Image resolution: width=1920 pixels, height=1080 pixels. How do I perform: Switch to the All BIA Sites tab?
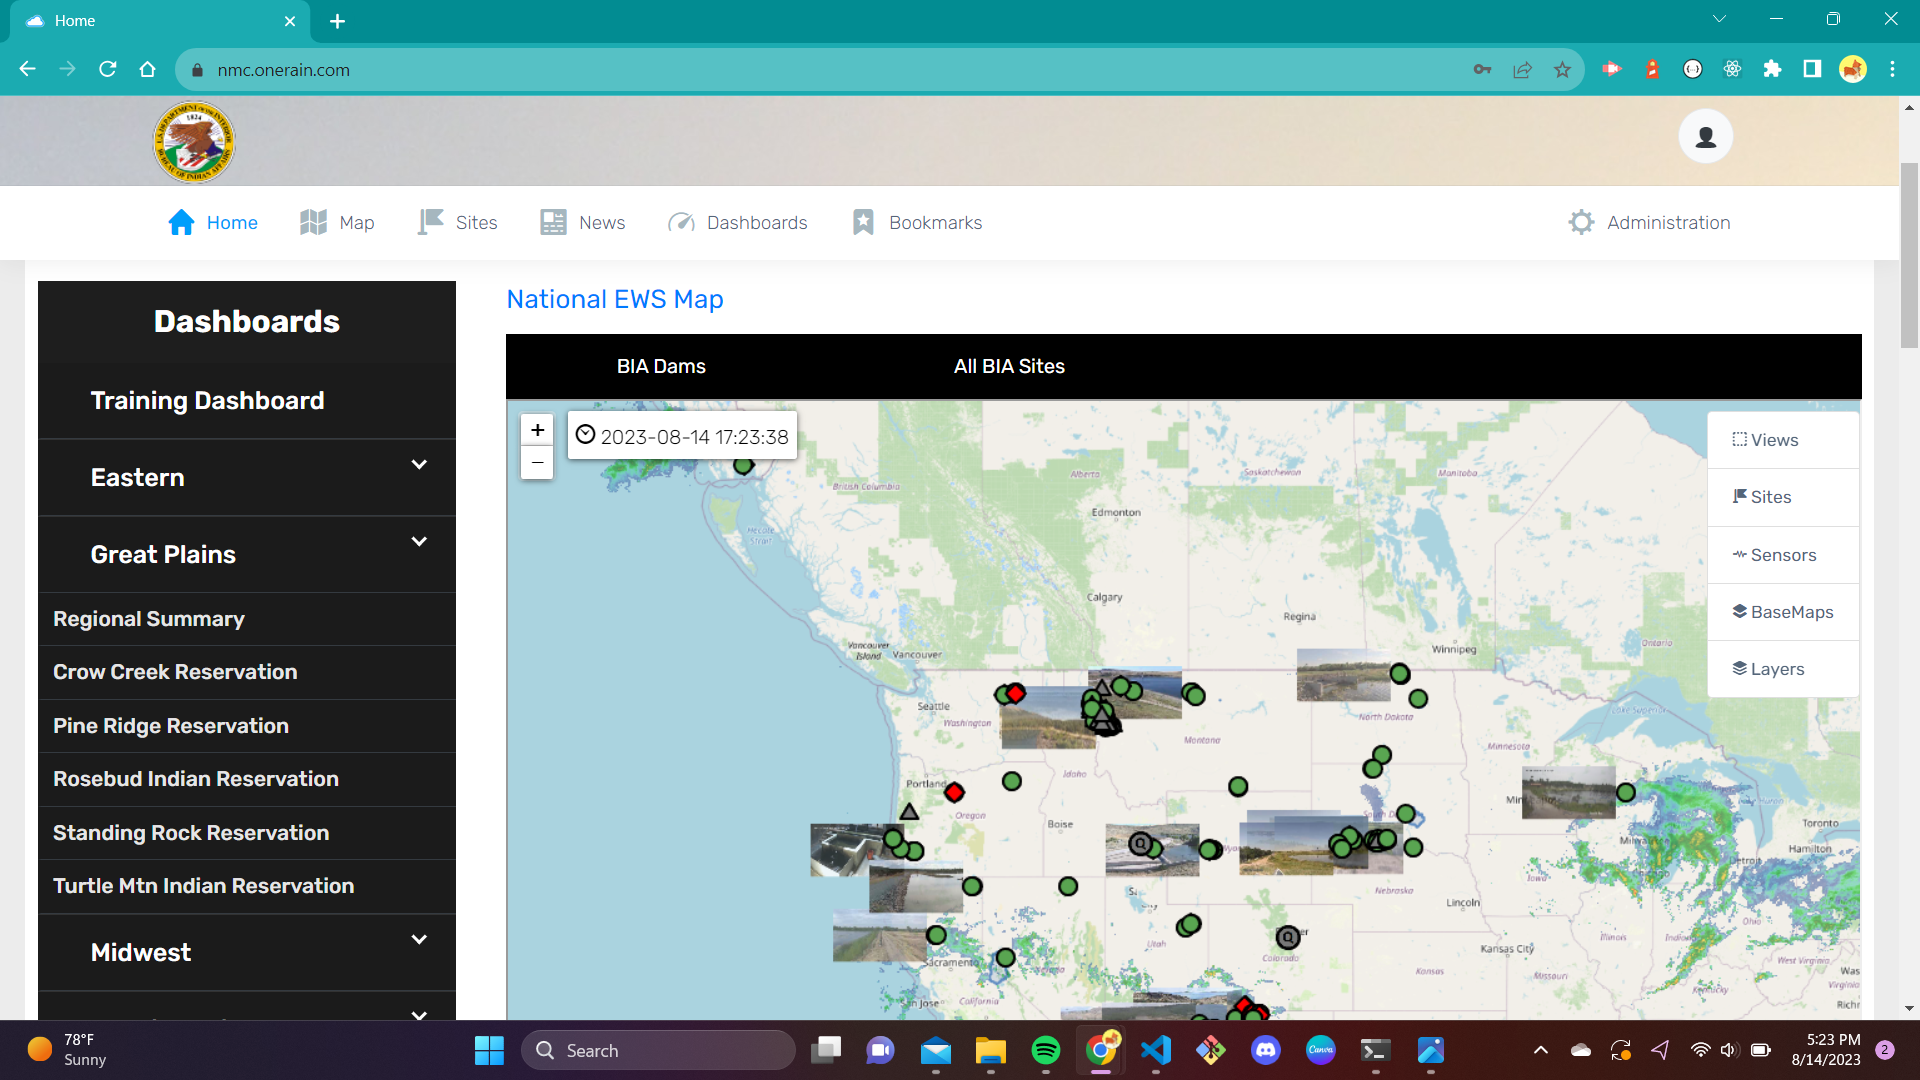[x=1008, y=366]
